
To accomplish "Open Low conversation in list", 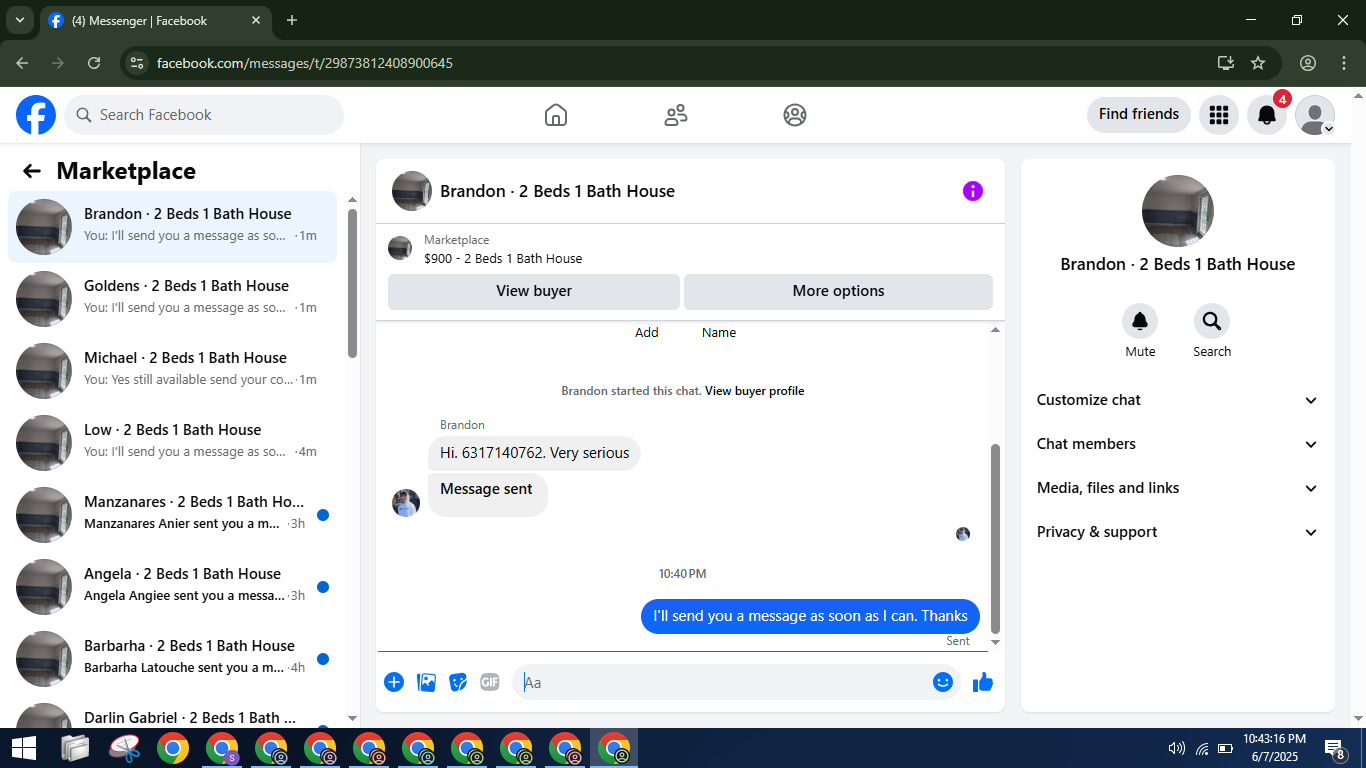I will 172,443.
